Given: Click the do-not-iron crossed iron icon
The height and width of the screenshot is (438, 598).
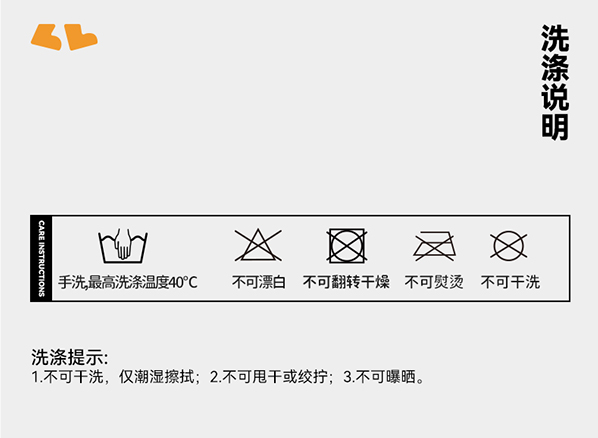Looking at the screenshot, I should 435,246.
